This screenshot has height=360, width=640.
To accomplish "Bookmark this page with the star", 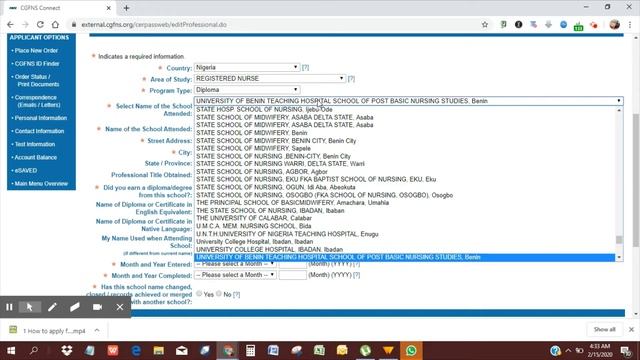I will point(485,24).
